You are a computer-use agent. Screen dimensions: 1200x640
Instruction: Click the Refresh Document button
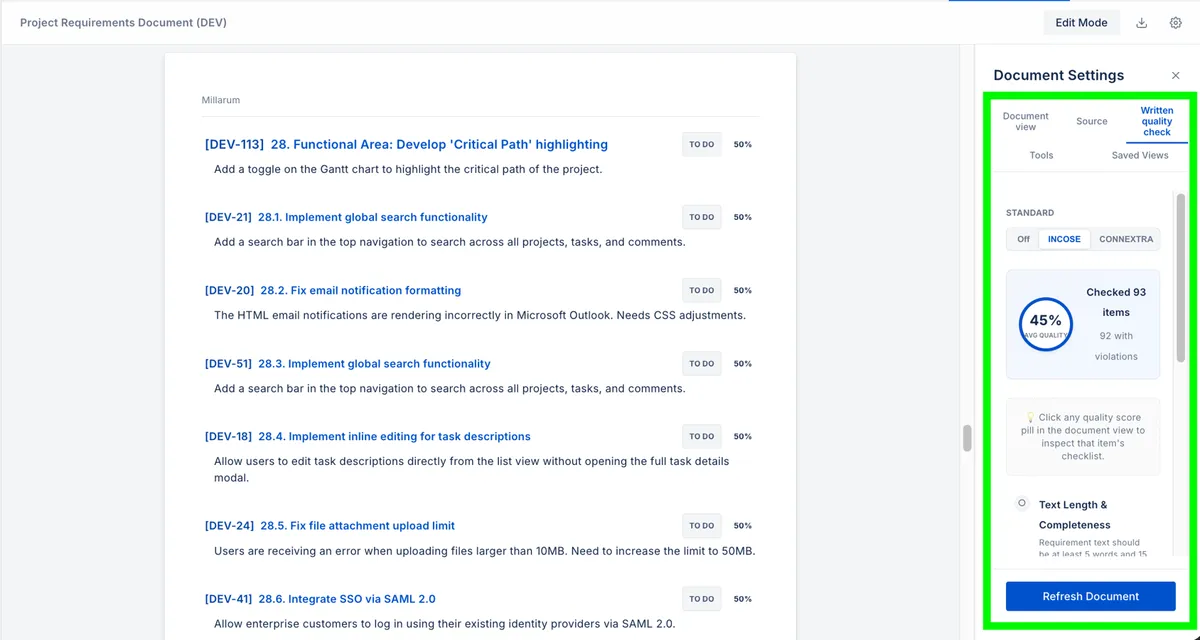pyautogui.click(x=1090, y=596)
